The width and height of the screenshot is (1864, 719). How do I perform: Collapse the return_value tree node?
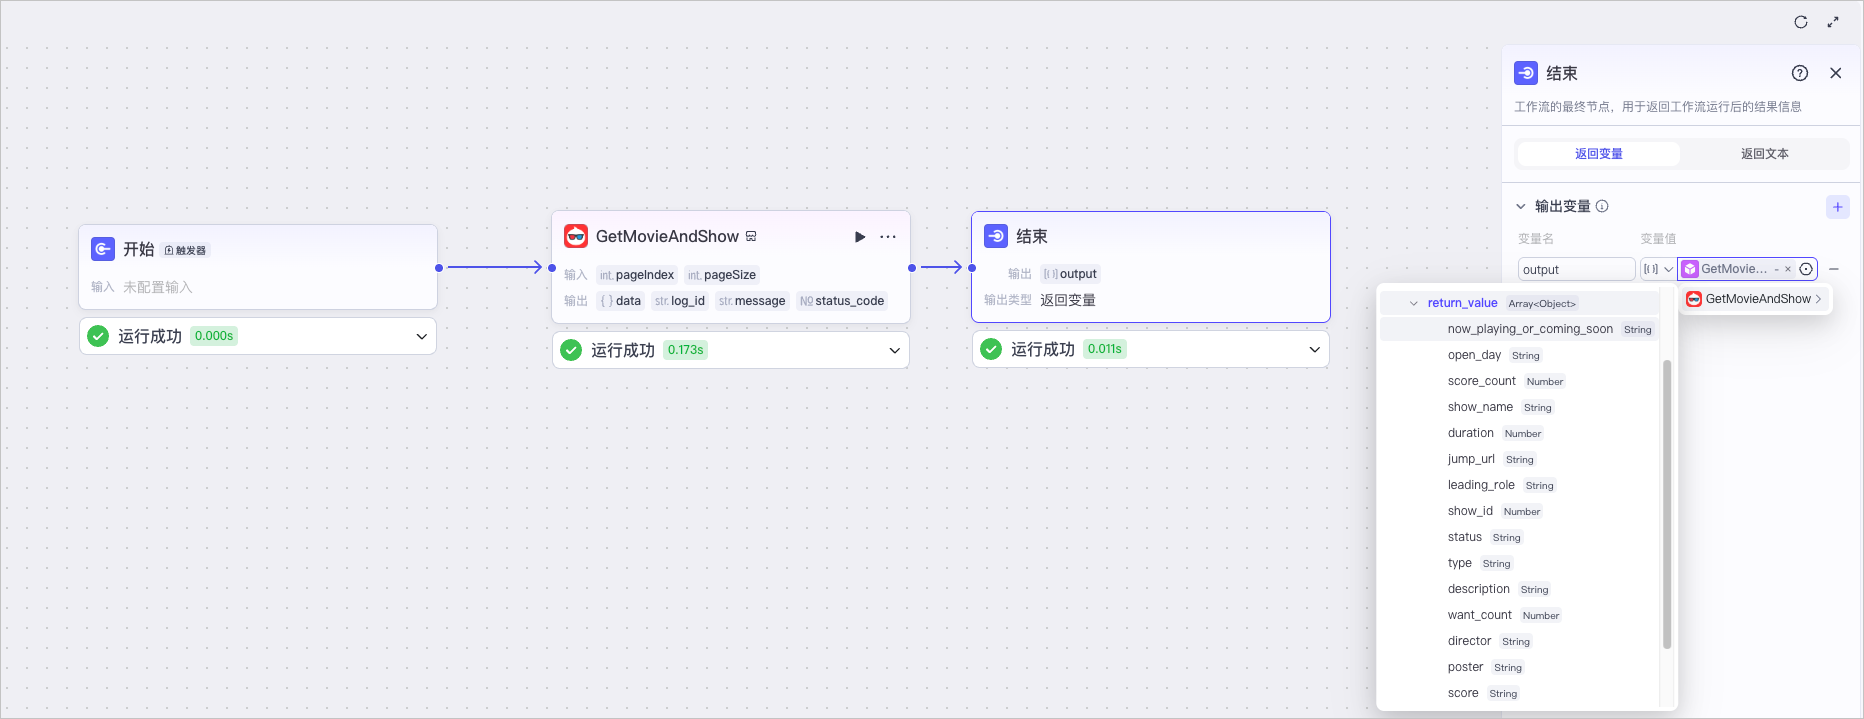coord(1413,303)
